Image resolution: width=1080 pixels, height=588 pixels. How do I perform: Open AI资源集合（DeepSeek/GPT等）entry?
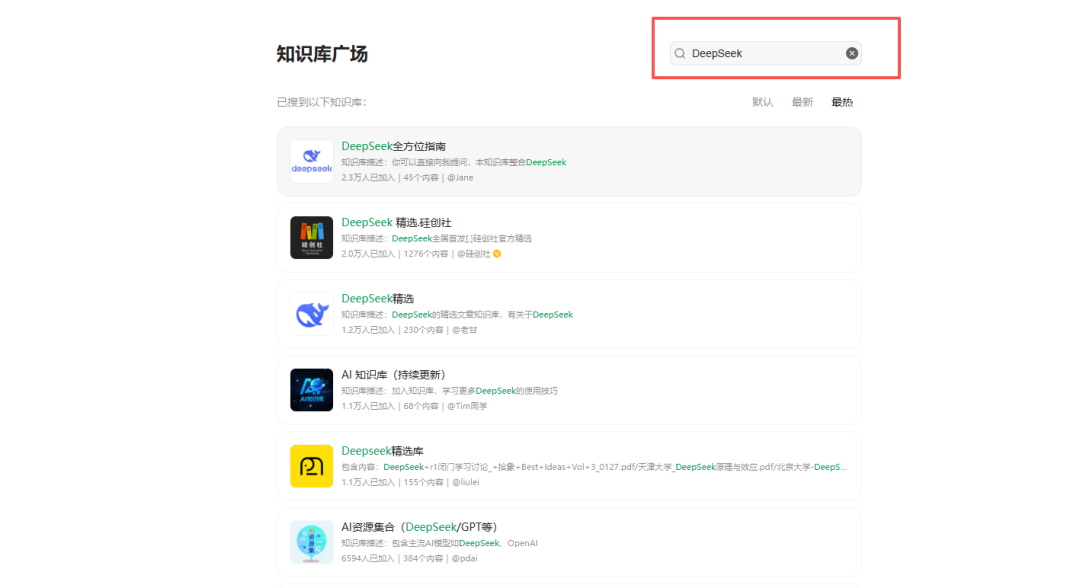tap(420, 526)
